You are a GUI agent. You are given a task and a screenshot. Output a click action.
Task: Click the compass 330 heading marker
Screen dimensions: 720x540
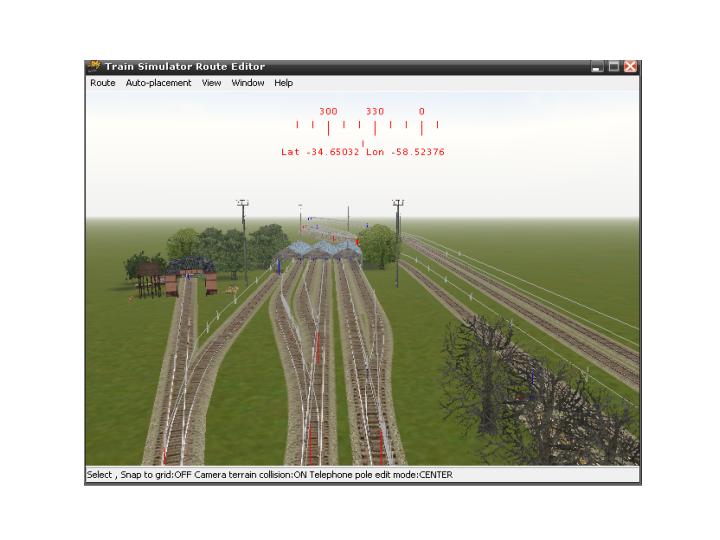pos(375,112)
